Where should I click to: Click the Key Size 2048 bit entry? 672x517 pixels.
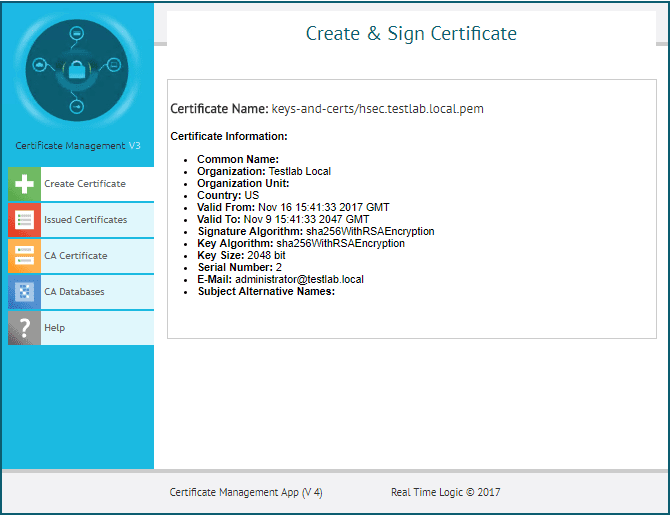(241, 255)
